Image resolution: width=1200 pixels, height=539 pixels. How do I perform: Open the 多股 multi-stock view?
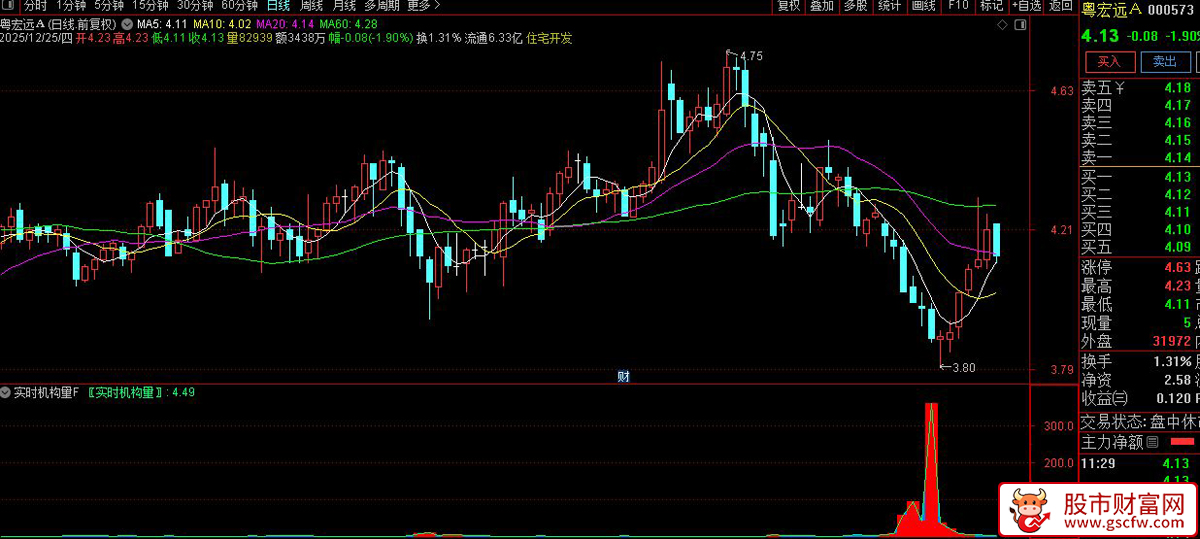(x=855, y=6)
